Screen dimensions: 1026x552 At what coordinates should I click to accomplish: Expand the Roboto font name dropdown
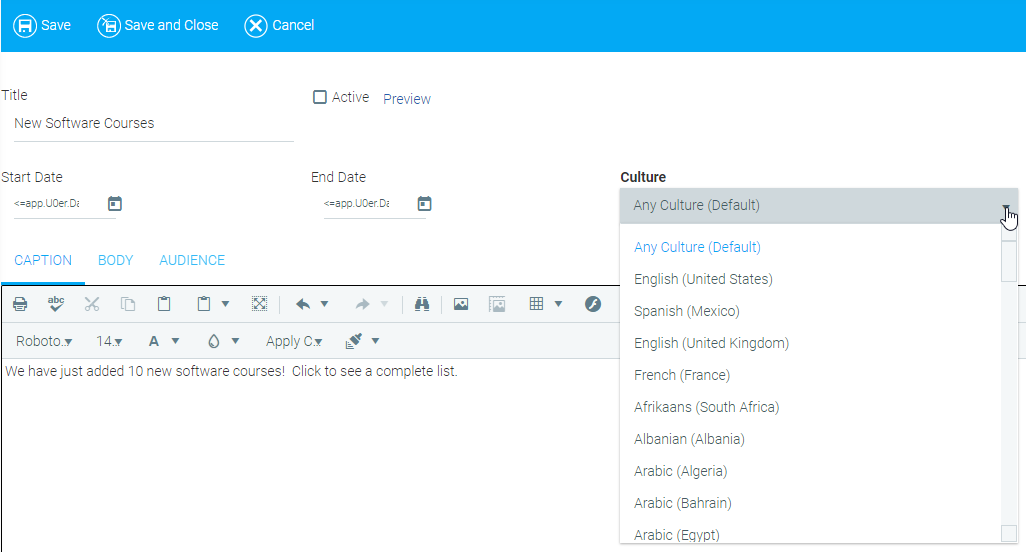click(x=44, y=341)
